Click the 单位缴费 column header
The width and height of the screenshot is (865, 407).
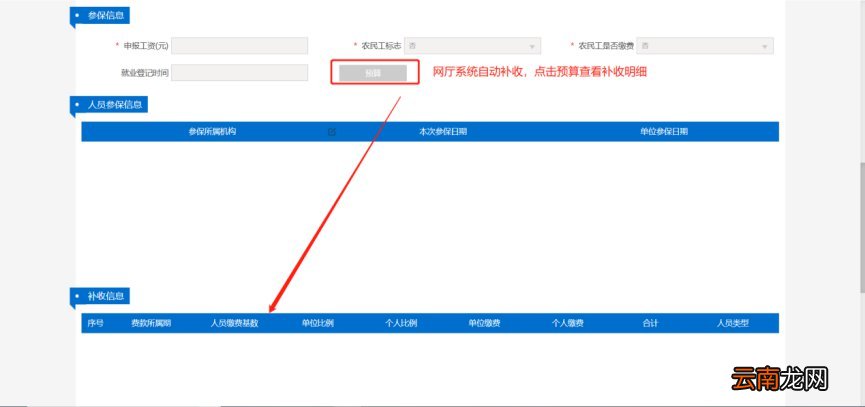[484, 323]
